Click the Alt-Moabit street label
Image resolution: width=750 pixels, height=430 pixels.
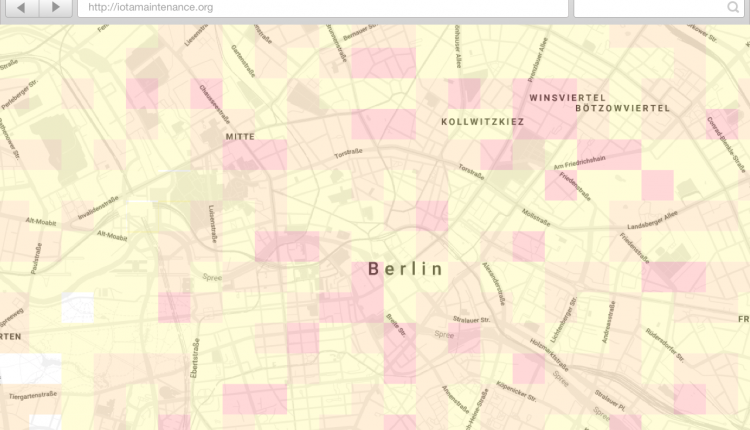point(112,235)
